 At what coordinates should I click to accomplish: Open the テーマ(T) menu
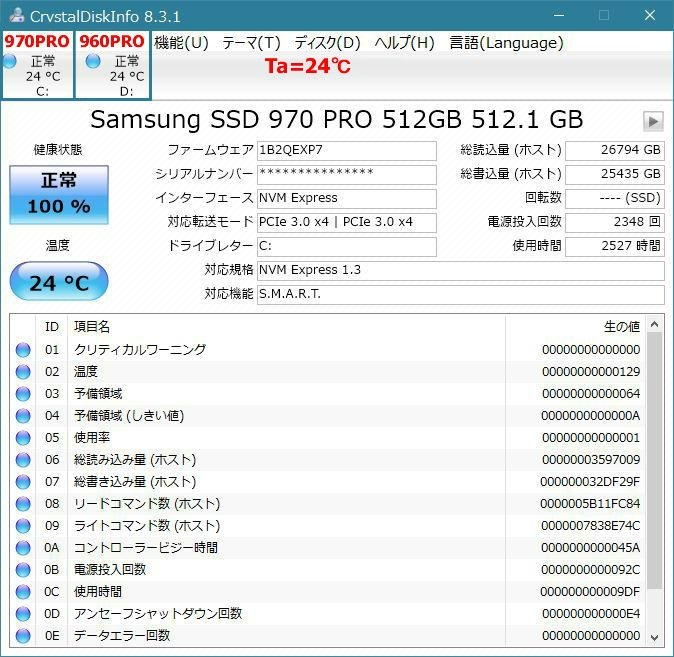(x=251, y=43)
